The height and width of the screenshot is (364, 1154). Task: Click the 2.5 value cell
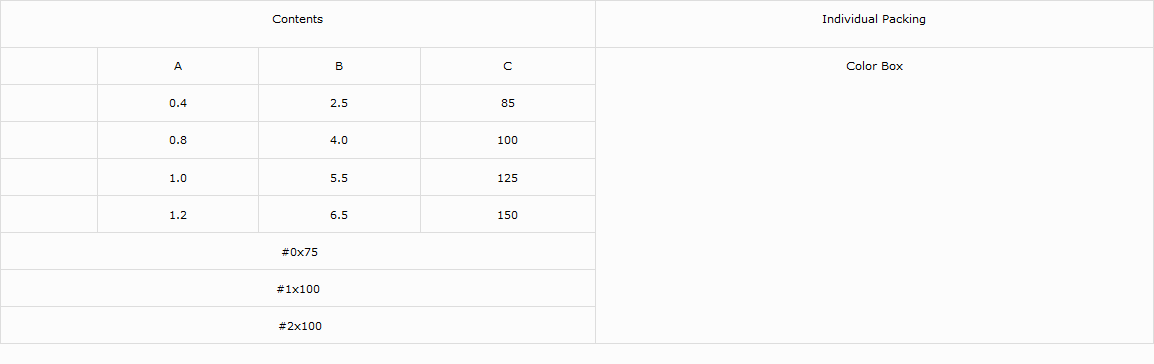(x=339, y=103)
